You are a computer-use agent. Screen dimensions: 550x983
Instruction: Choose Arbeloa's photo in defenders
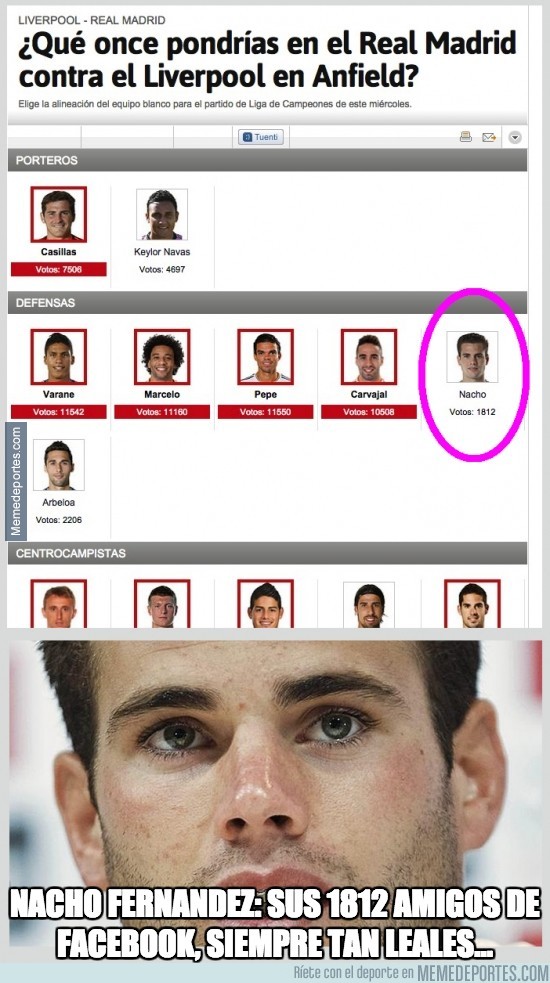(58, 465)
